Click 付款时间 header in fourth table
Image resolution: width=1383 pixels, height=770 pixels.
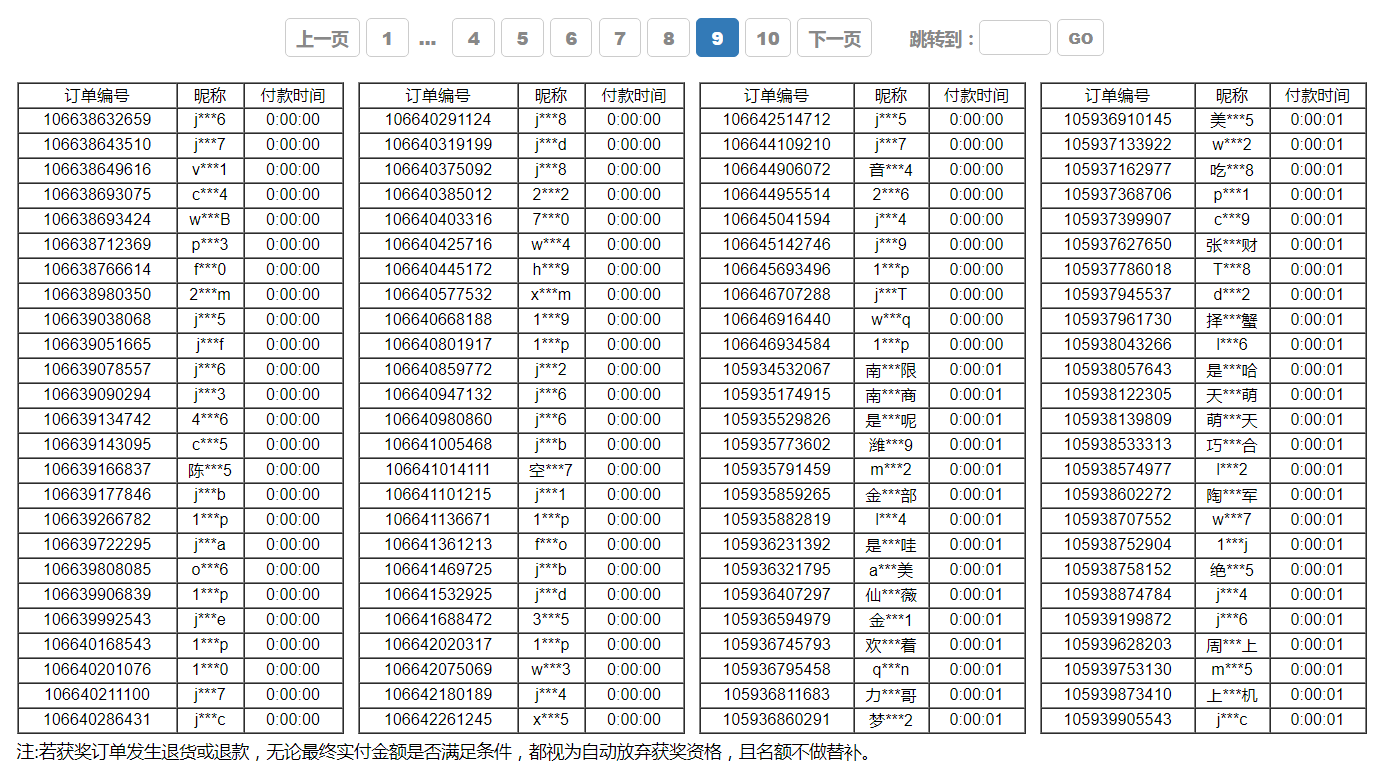pos(1317,96)
